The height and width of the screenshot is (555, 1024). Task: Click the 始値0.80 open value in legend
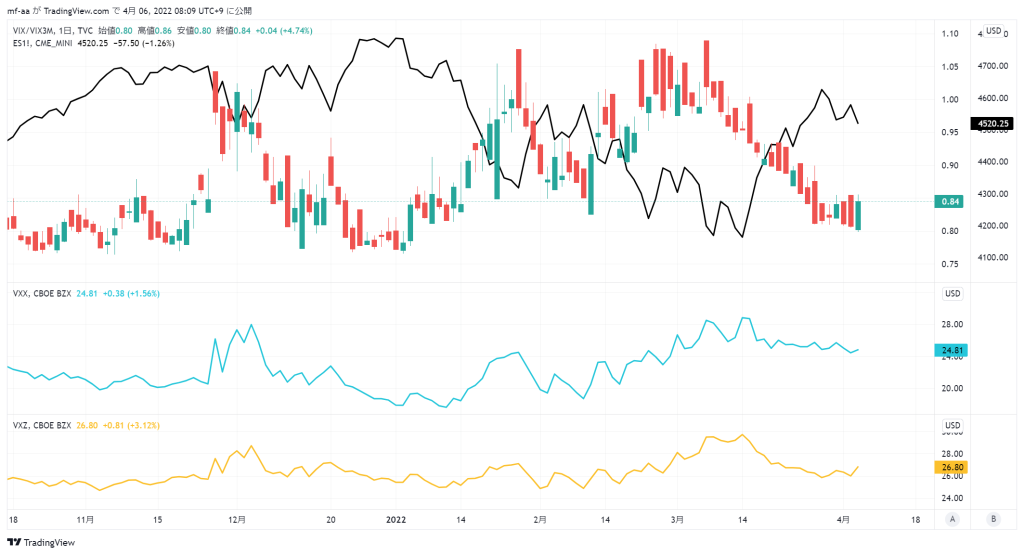pos(115,31)
